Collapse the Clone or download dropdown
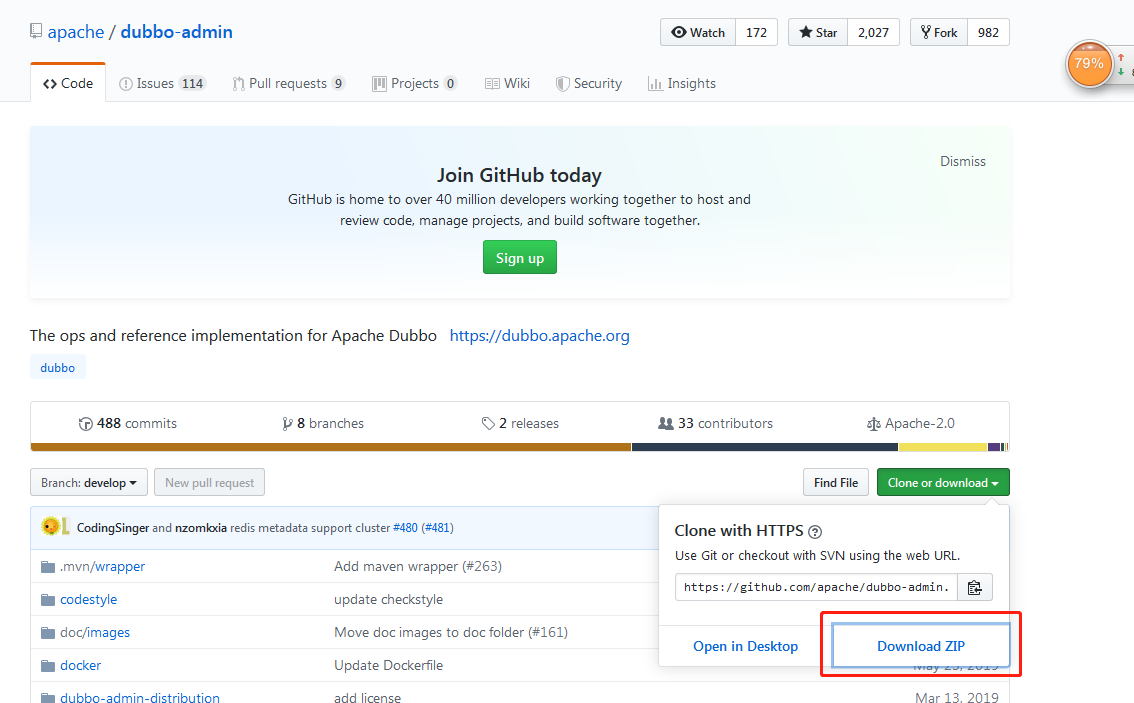 click(x=943, y=482)
